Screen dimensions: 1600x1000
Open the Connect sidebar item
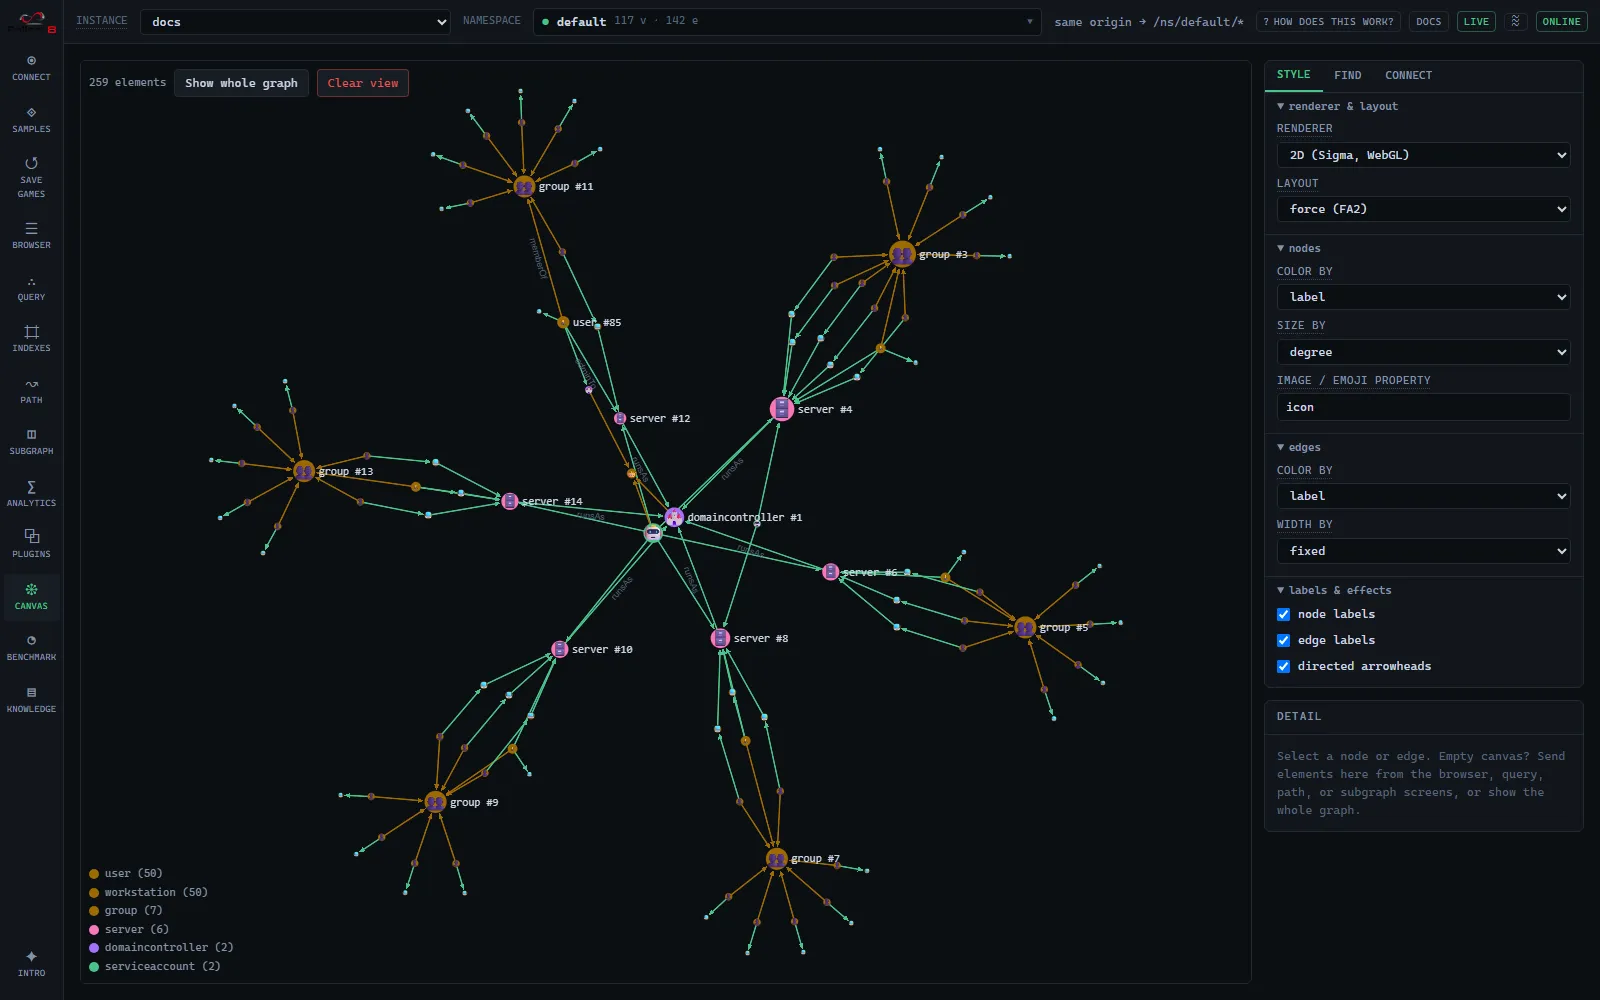(x=31, y=68)
